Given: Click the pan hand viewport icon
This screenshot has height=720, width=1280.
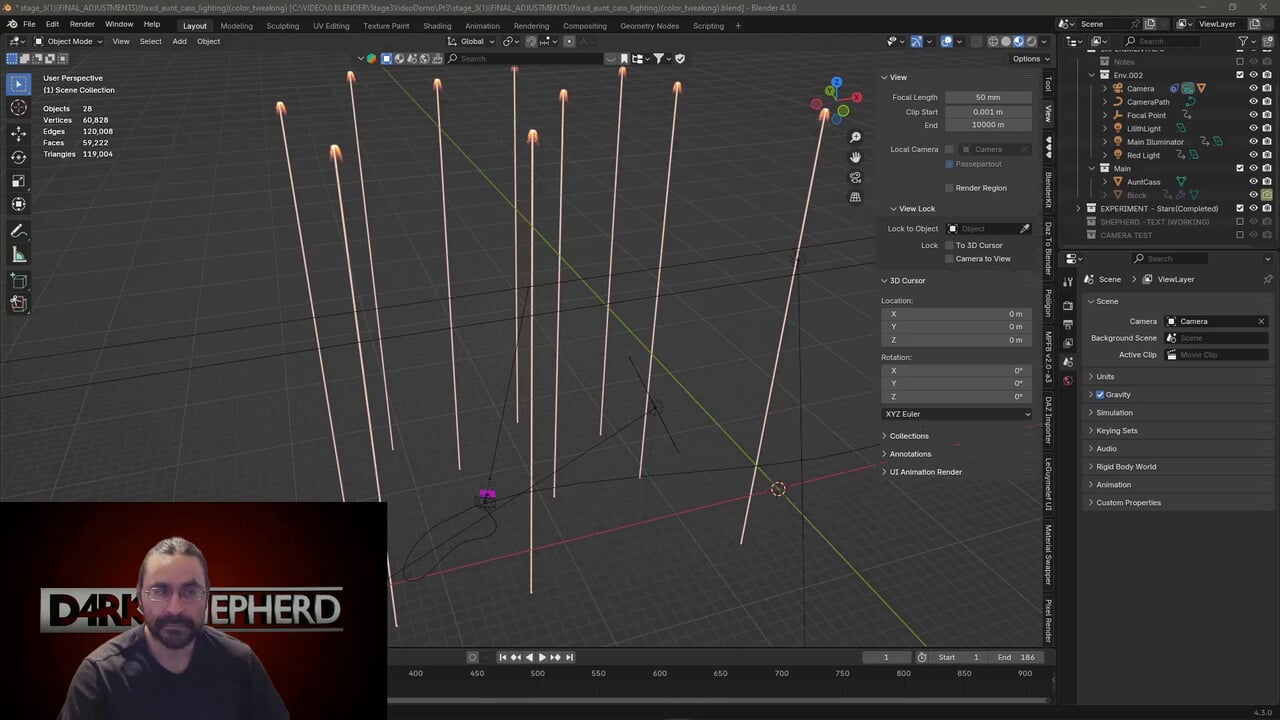Looking at the screenshot, I should click(x=855, y=157).
